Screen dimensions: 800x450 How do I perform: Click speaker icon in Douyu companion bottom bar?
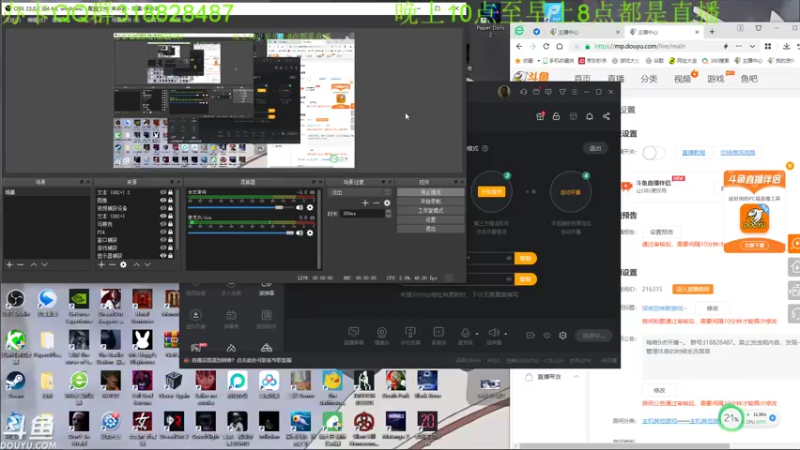coord(493,333)
